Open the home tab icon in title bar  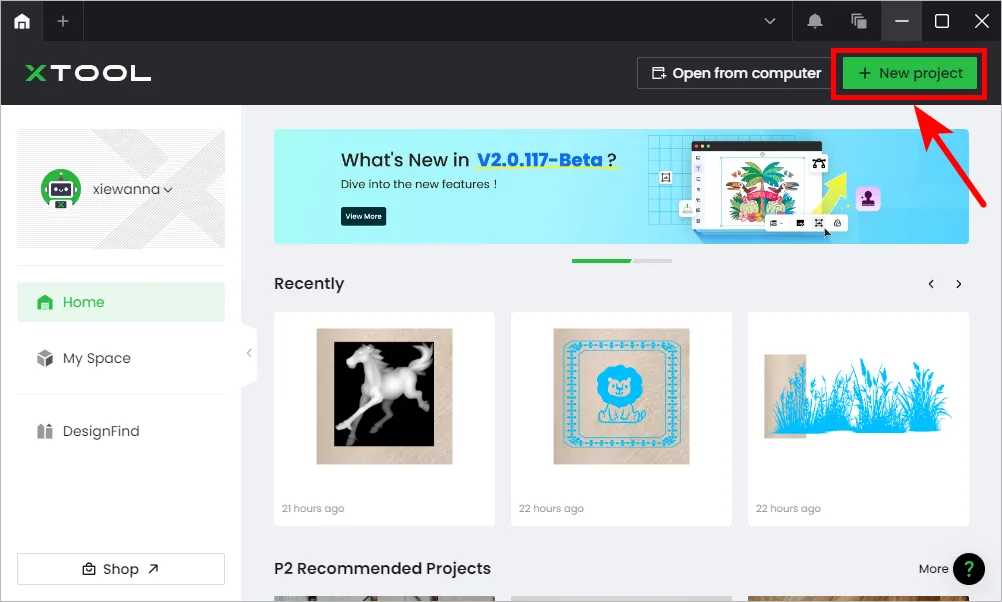tap(22, 21)
